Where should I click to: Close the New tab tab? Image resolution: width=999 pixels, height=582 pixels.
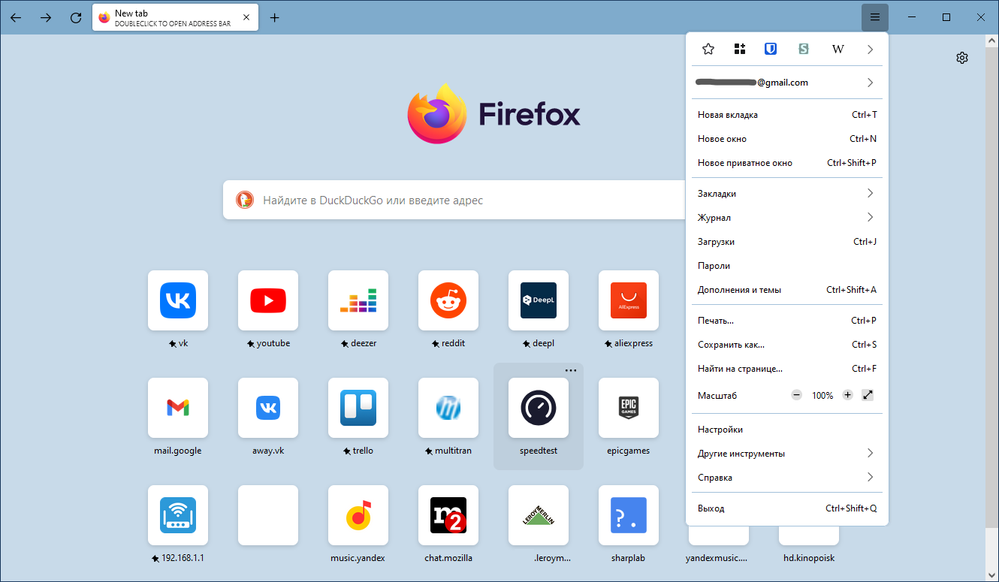click(x=246, y=17)
